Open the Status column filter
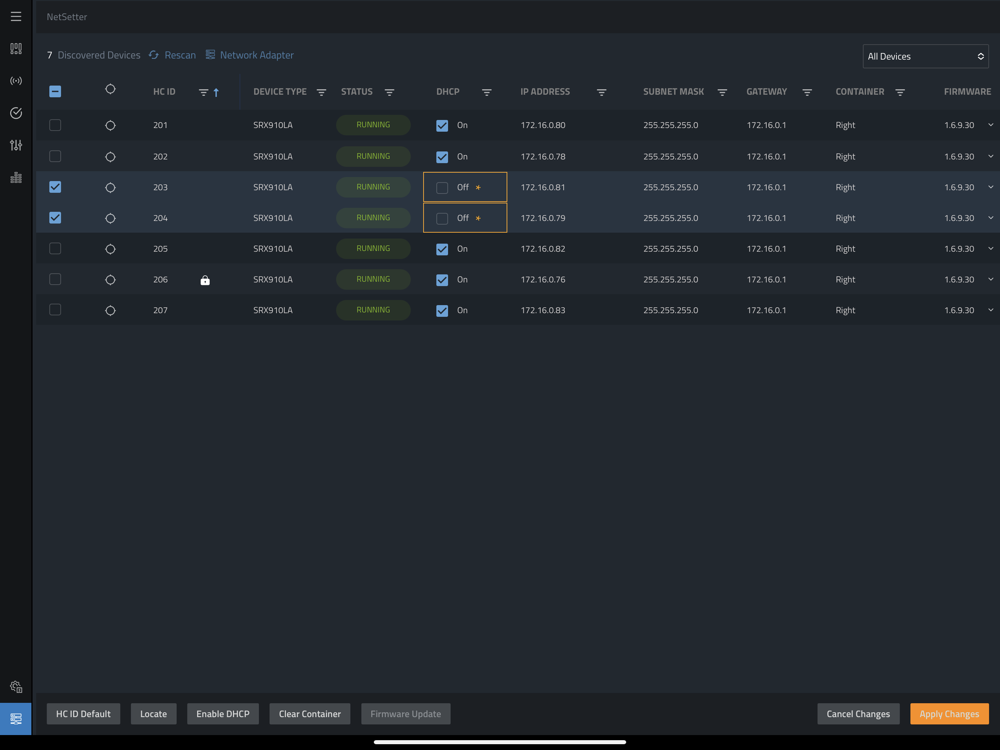Viewport: 1000px width, 750px height. pos(389,92)
